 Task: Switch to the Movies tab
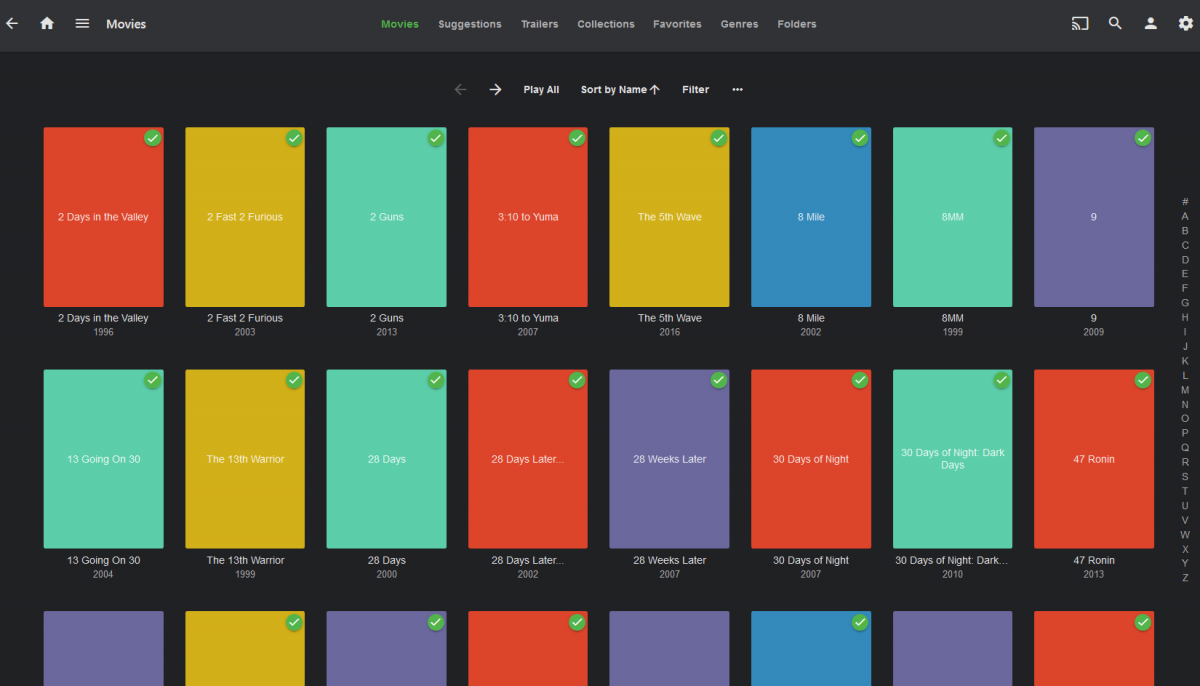point(400,24)
